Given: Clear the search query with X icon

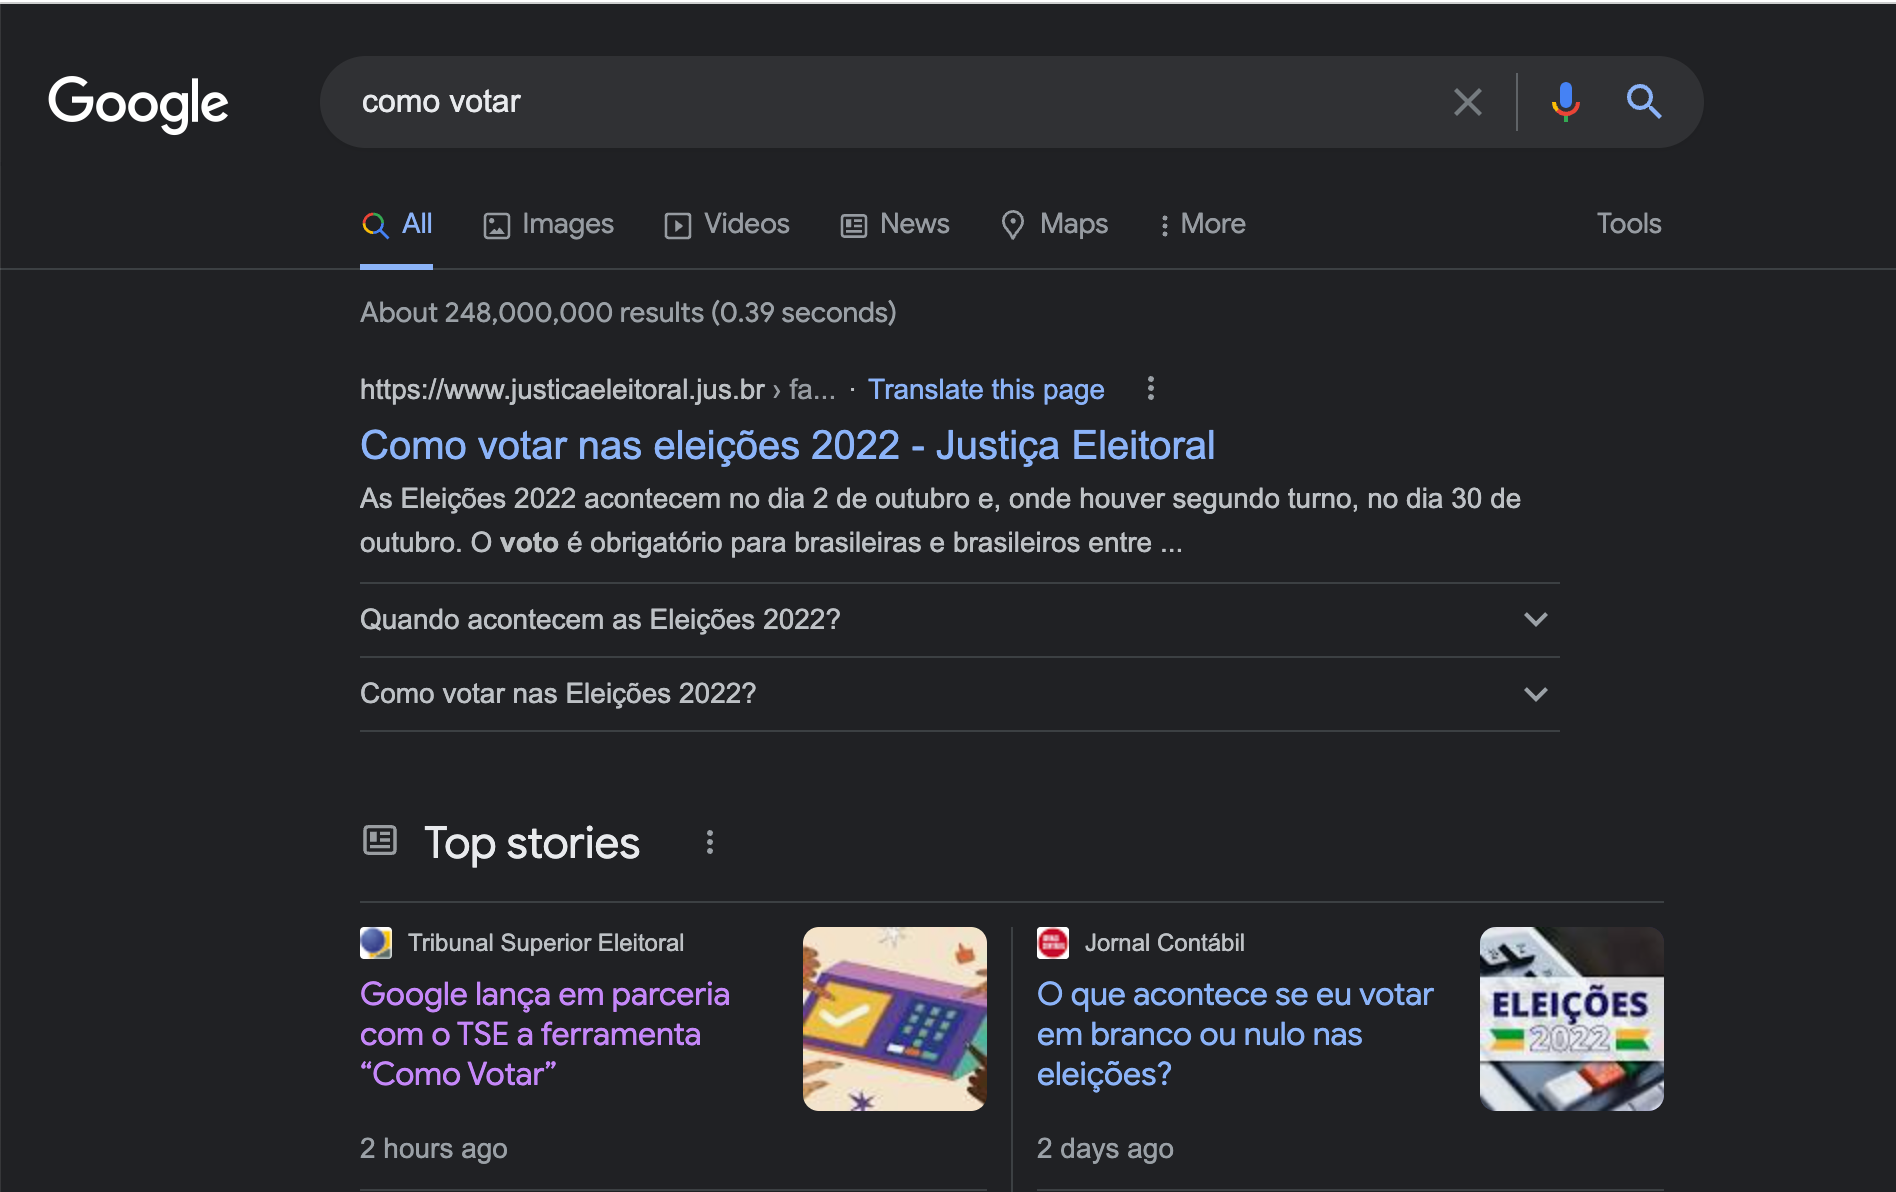Looking at the screenshot, I should coord(1467,102).
